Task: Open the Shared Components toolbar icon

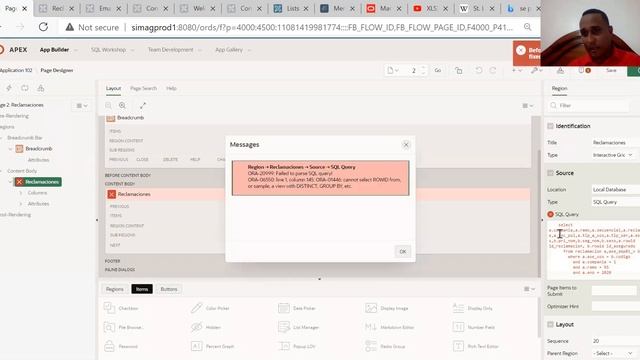Action: tap(560, 71)
